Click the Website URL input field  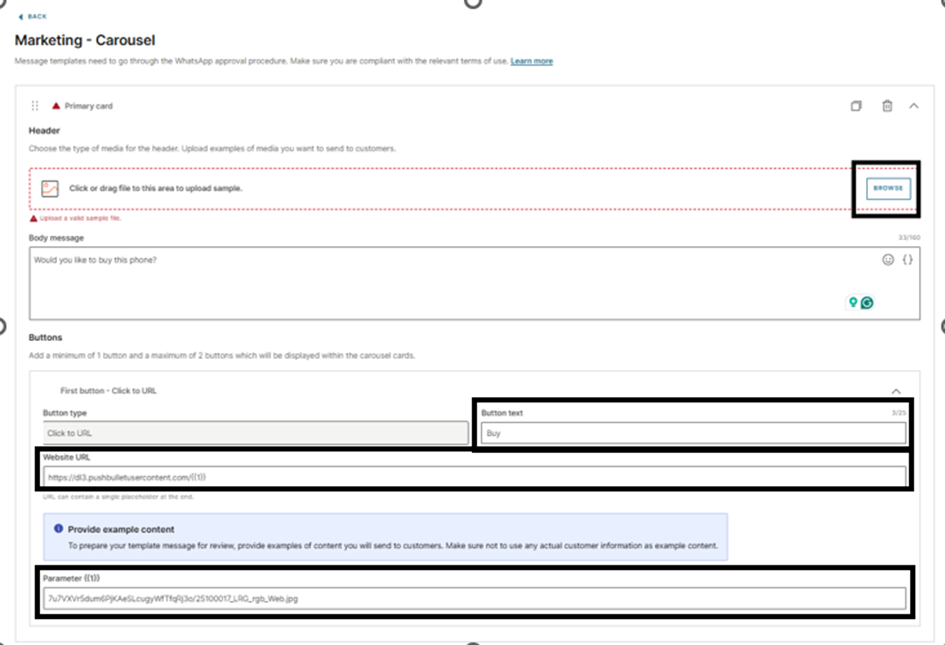tap(474, 477)
